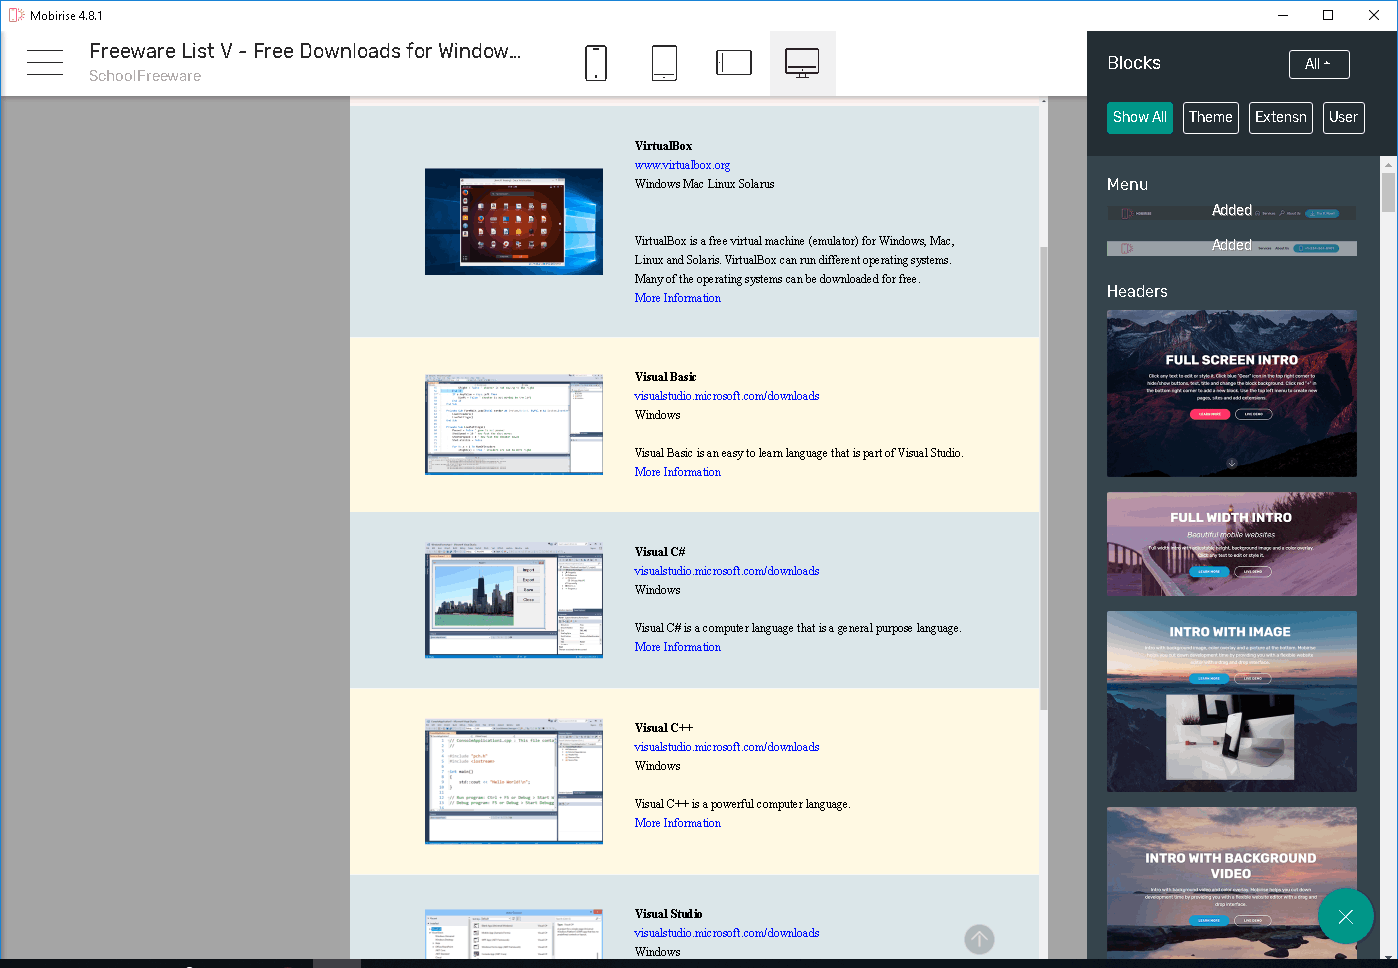
Task: Click the page title Freeware List V
Action: pos(305,51)
